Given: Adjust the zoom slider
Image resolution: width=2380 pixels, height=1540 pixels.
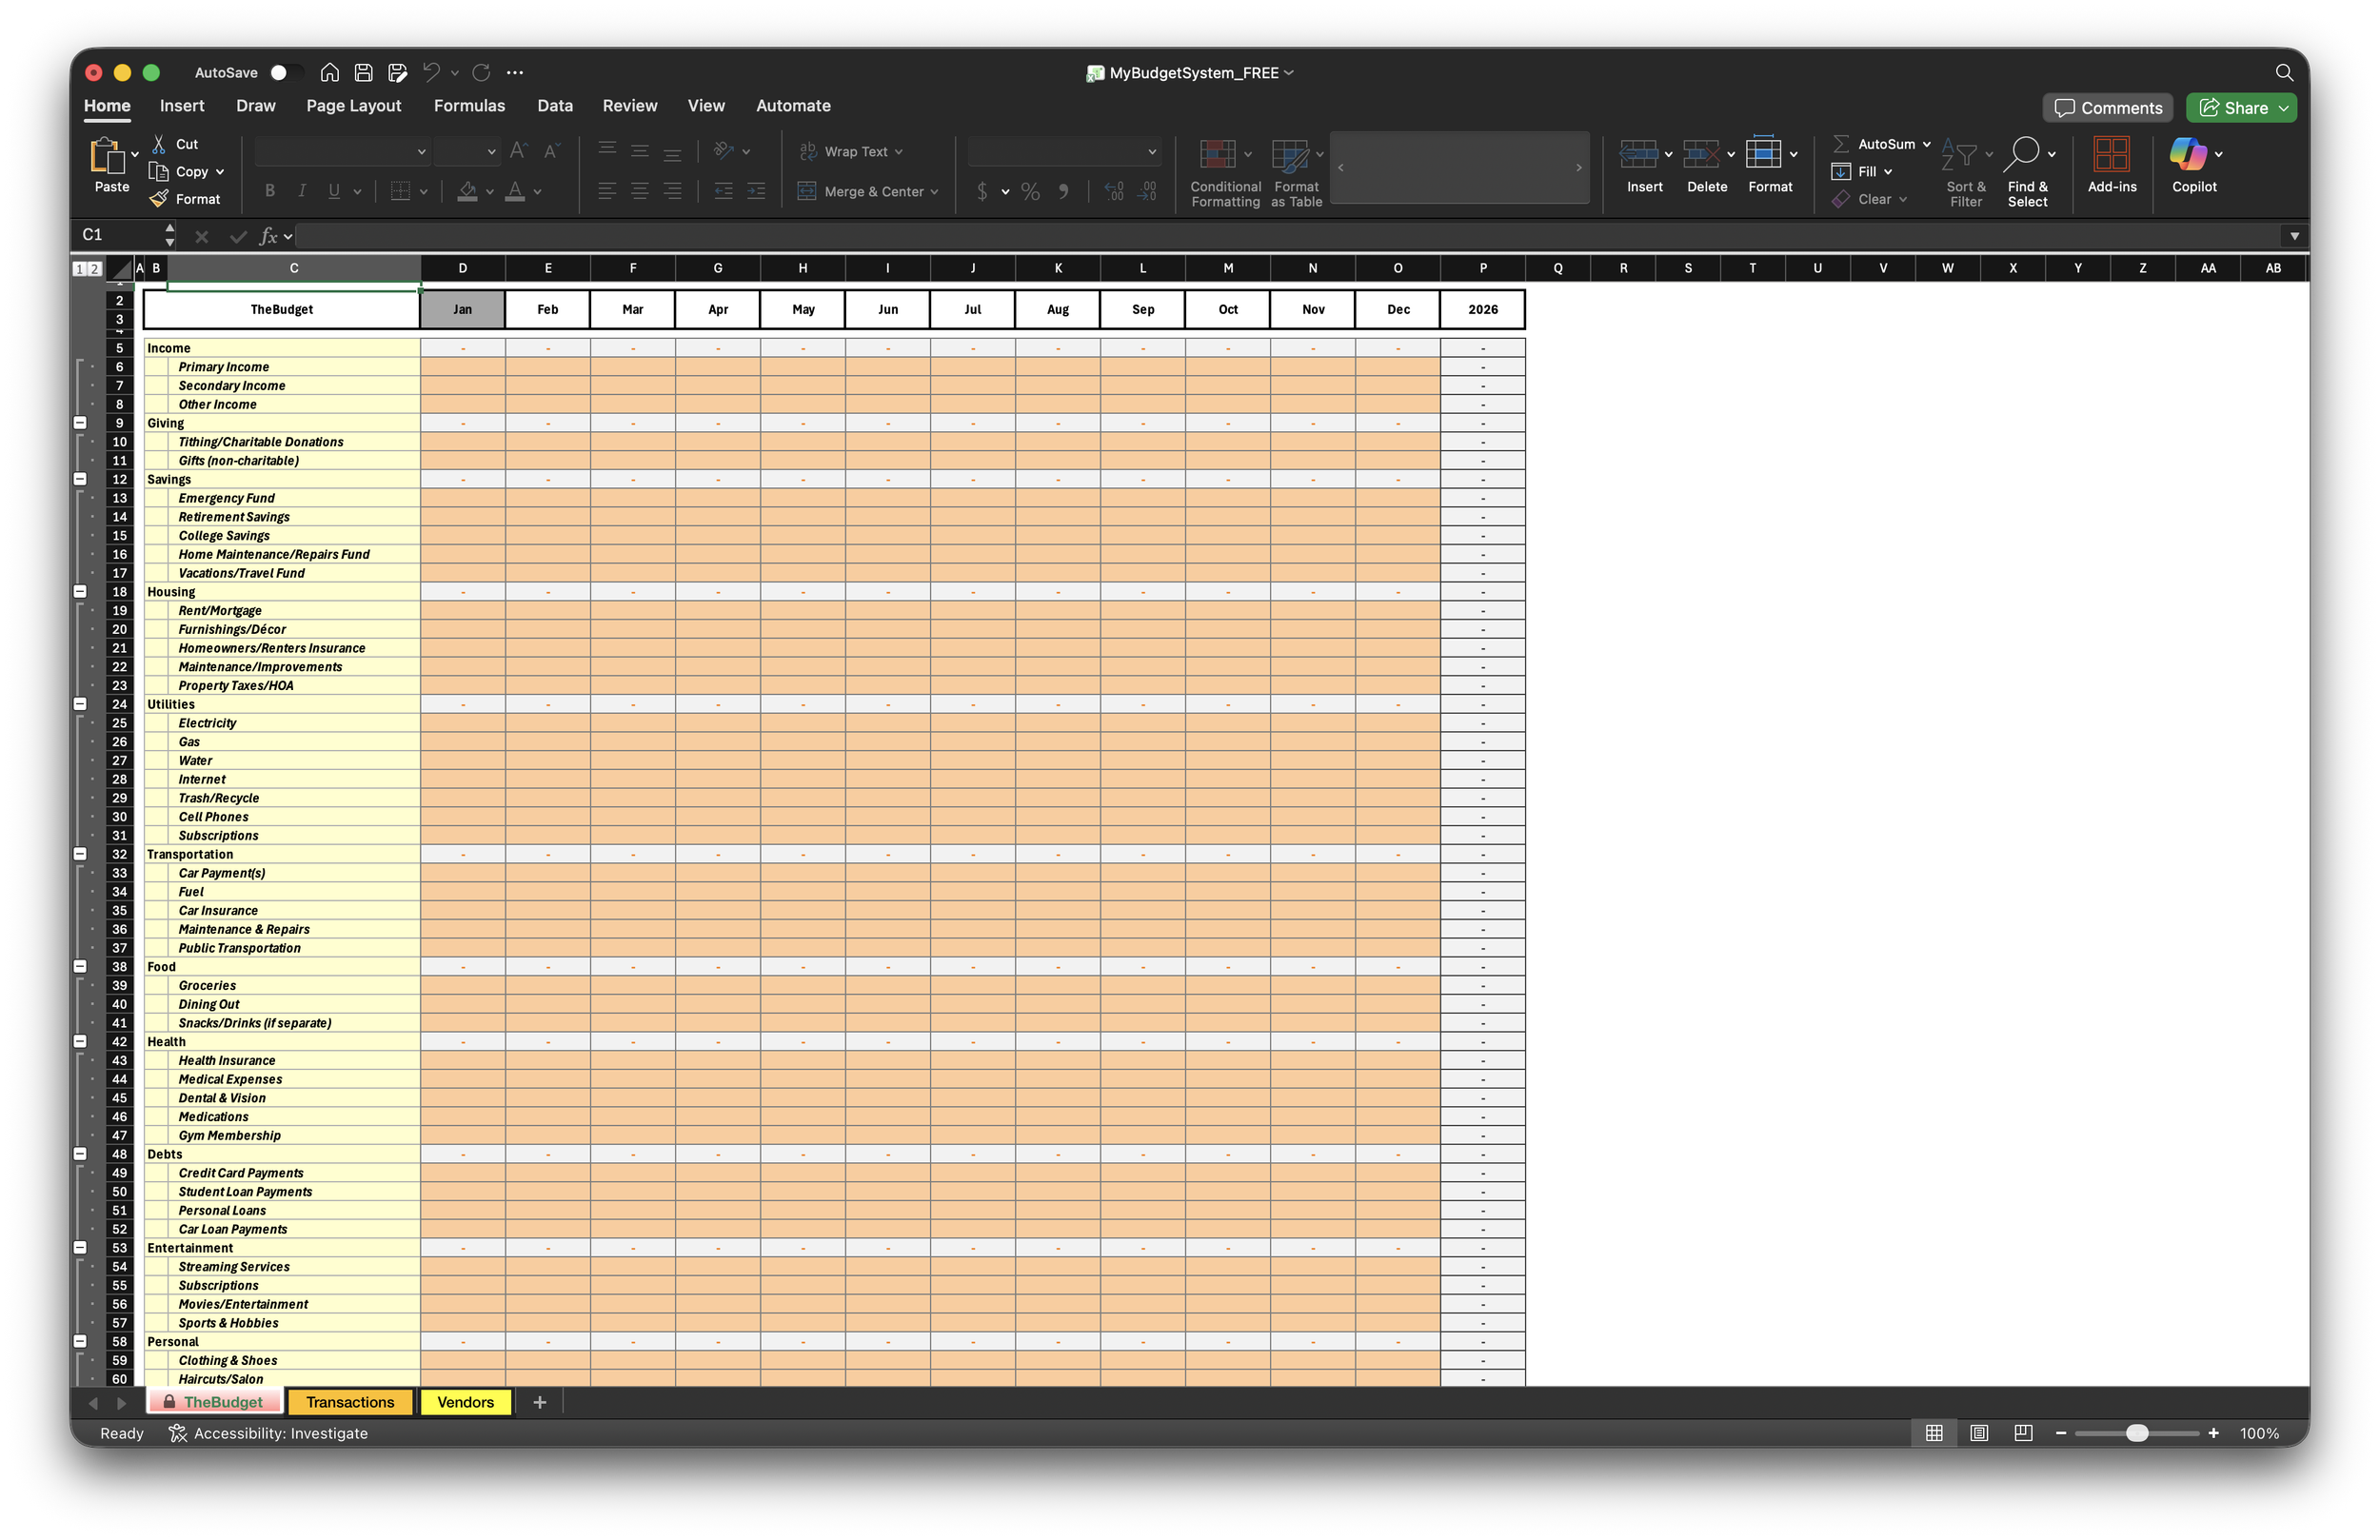Looking at the screenshot, I should click(x=2138, y=1433).
